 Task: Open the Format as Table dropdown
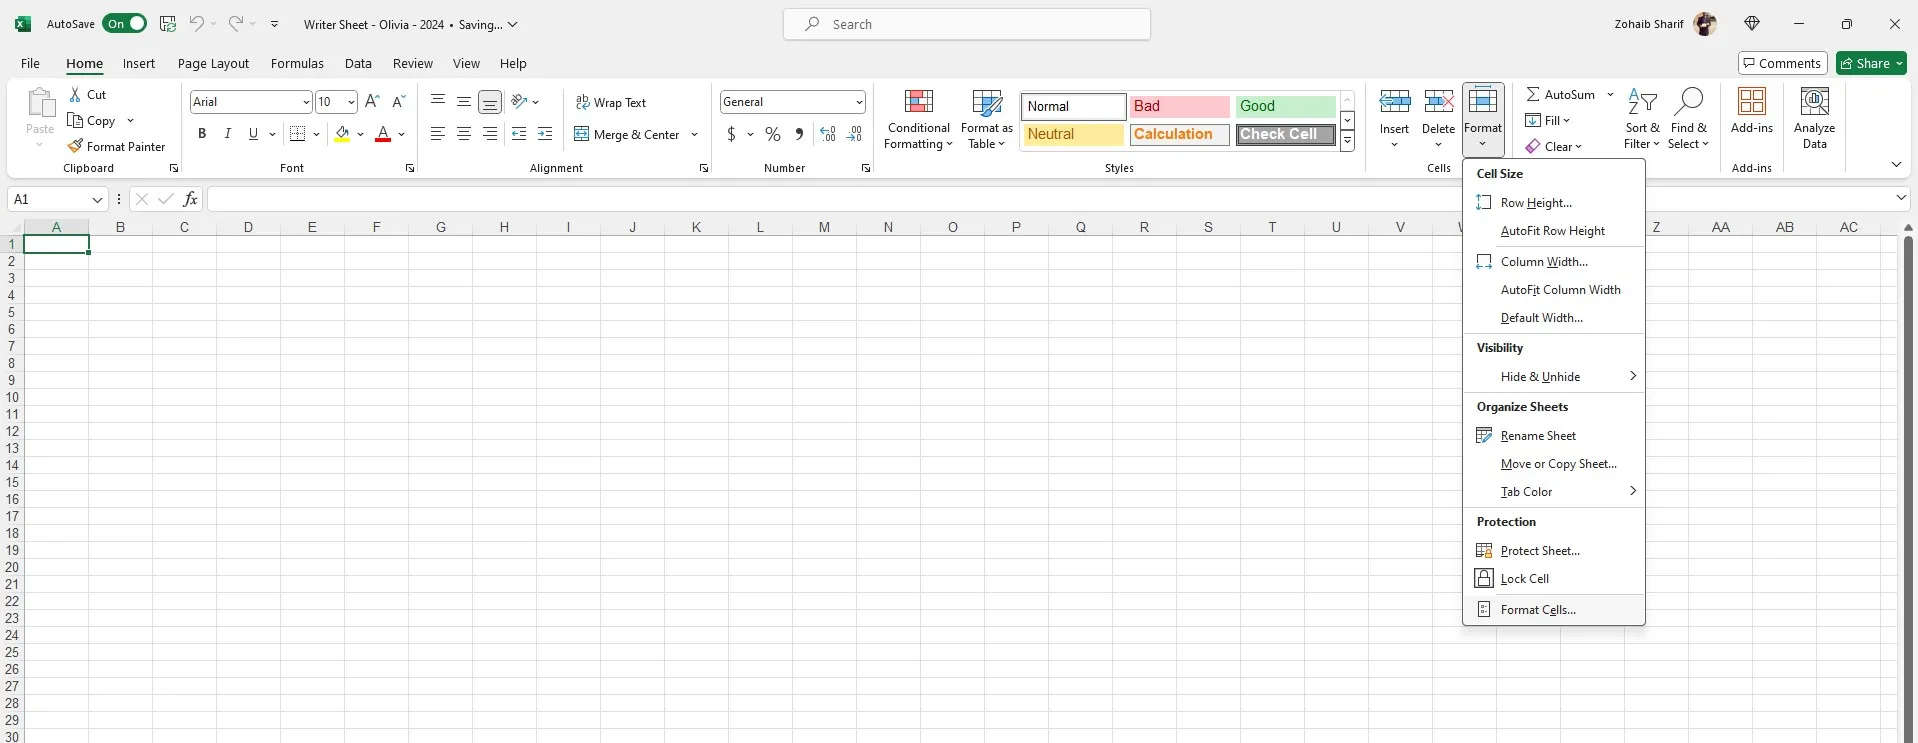(x=987, y=119)
